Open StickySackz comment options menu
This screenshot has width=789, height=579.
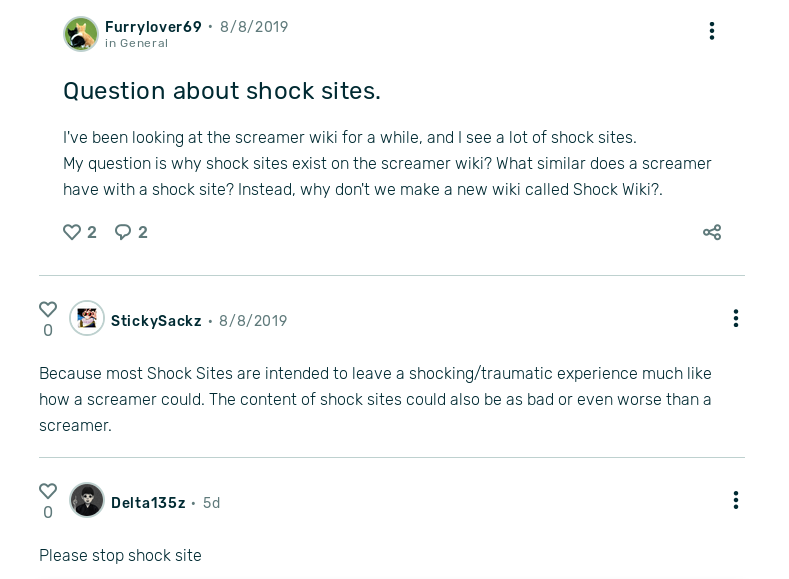pos(736,318)
